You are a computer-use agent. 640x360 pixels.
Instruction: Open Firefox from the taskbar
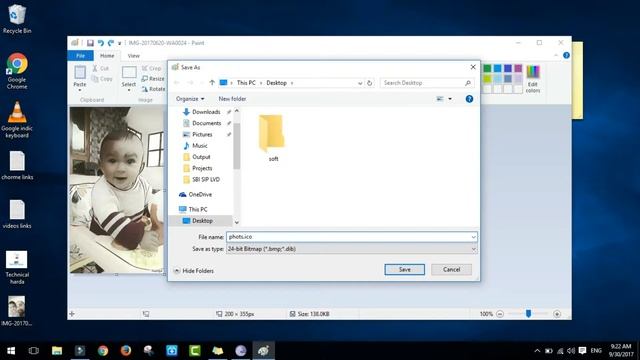126,351
